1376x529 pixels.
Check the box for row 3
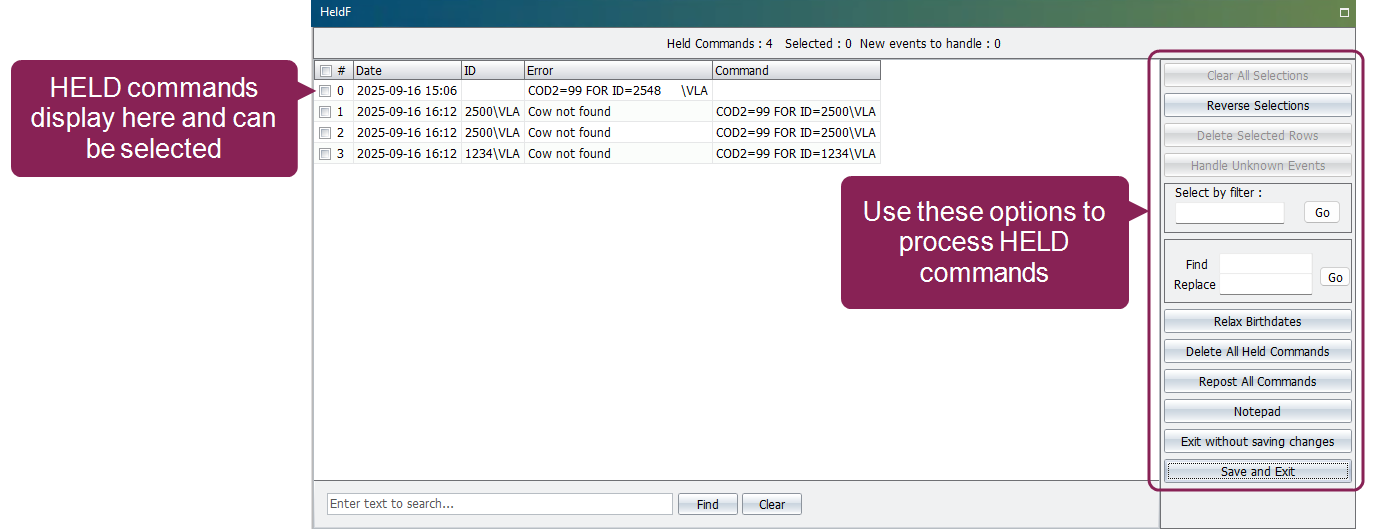pyautogui.click(x=325, y=154)
